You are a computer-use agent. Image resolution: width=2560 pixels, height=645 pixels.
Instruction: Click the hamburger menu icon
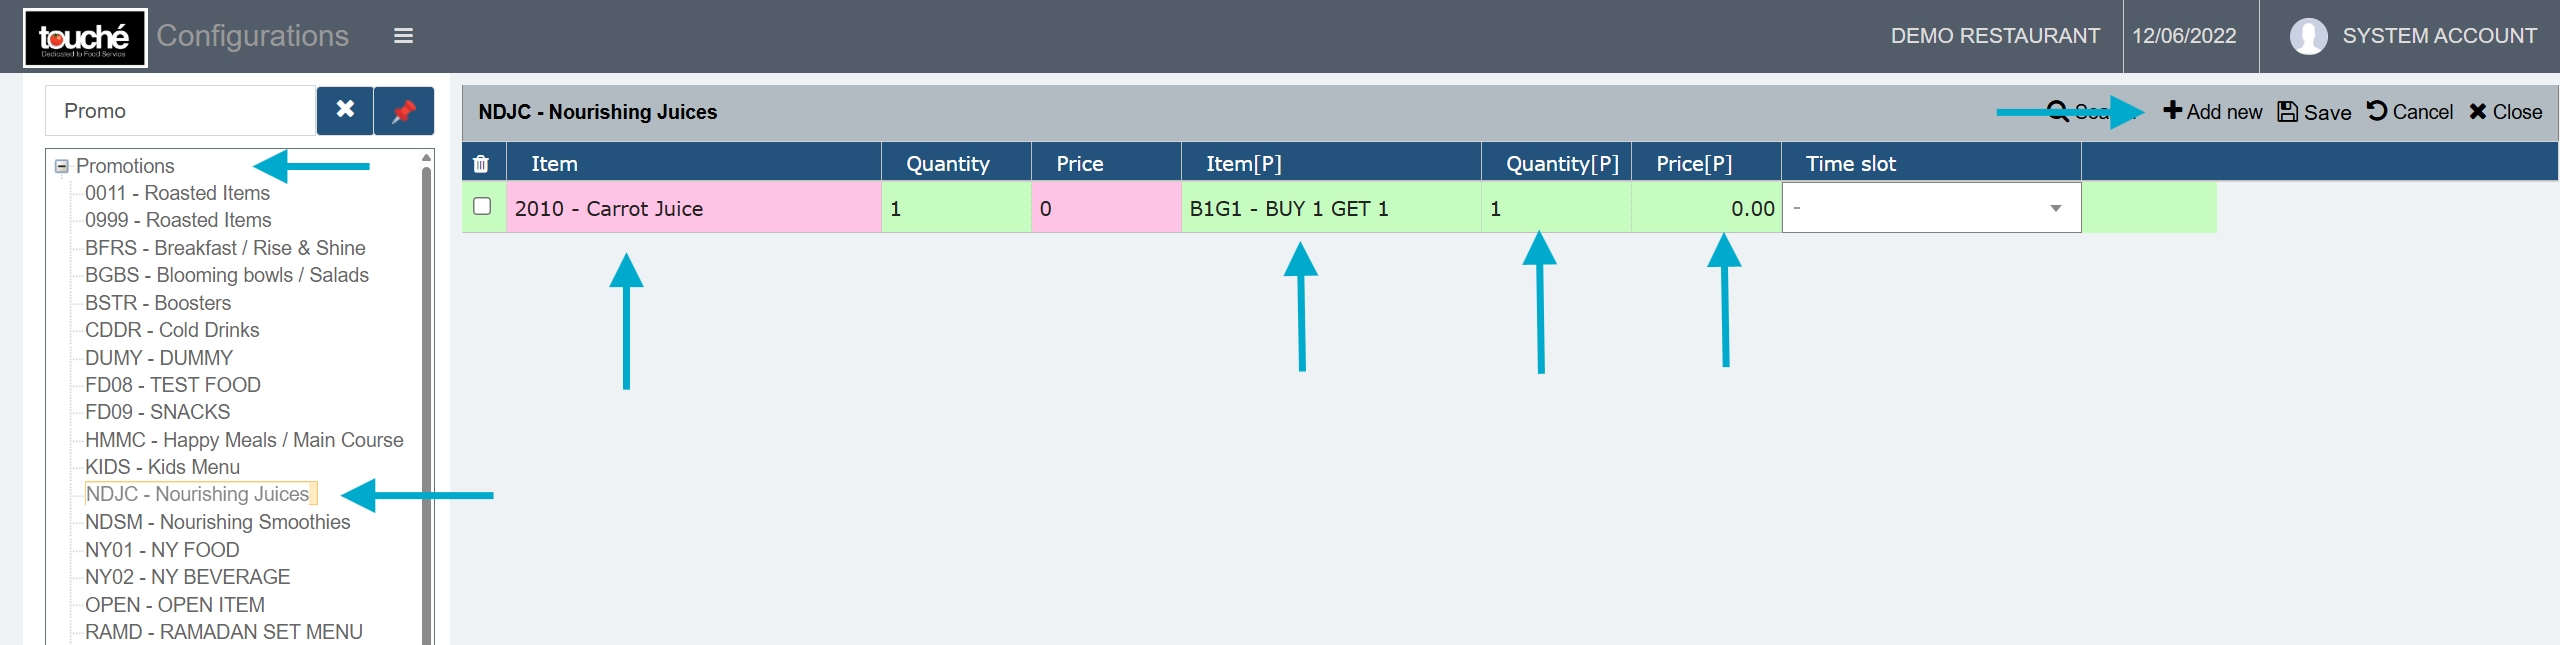coord(403,36)
